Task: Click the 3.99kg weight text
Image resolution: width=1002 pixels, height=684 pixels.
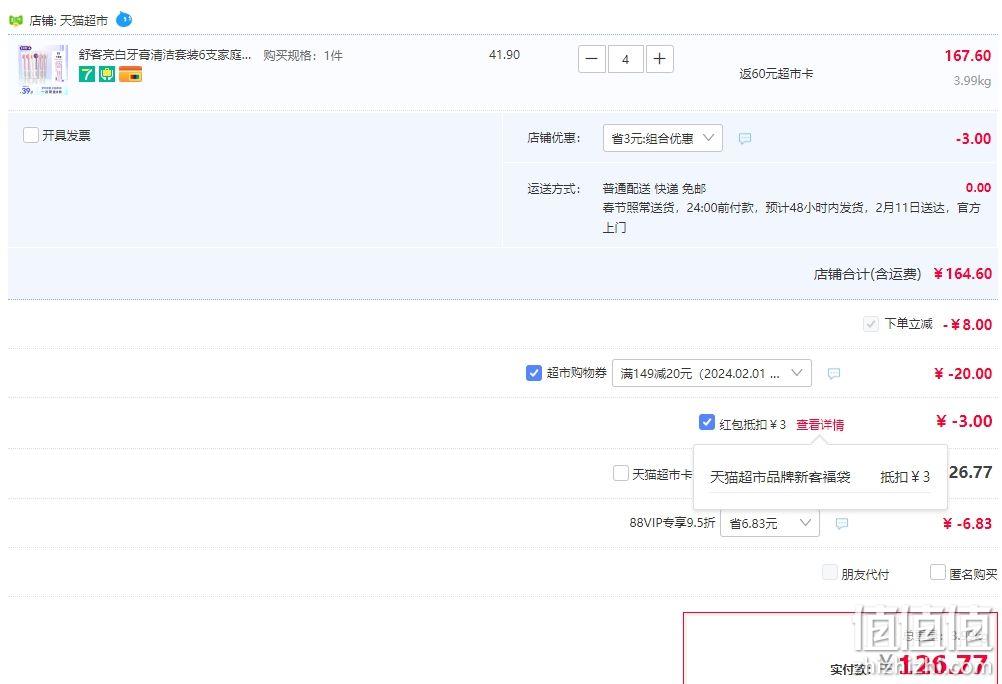Action: [x=972, y=81]
